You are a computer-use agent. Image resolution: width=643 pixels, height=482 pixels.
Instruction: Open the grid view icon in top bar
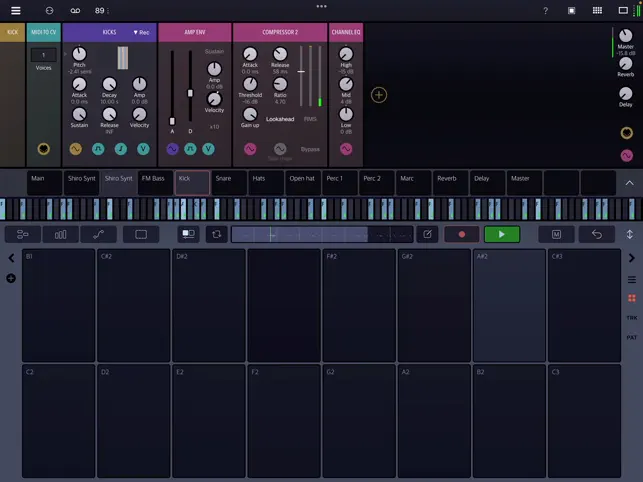click(x=597, y=10)
